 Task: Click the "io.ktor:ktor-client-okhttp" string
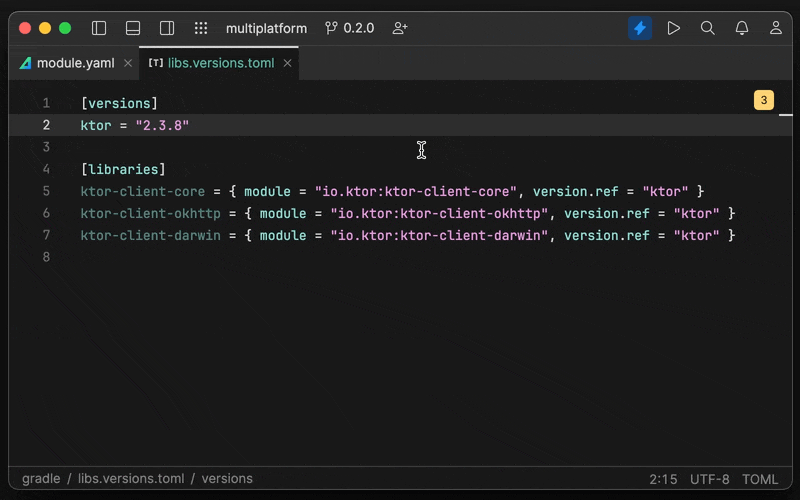click(439, 213)
